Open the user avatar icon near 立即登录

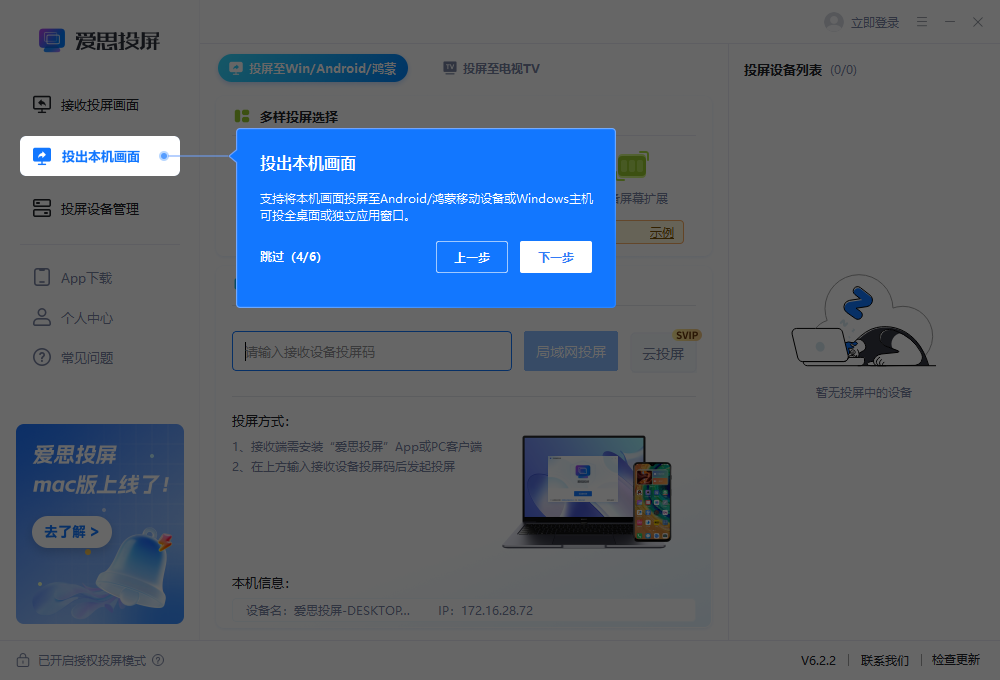point(834,22)
